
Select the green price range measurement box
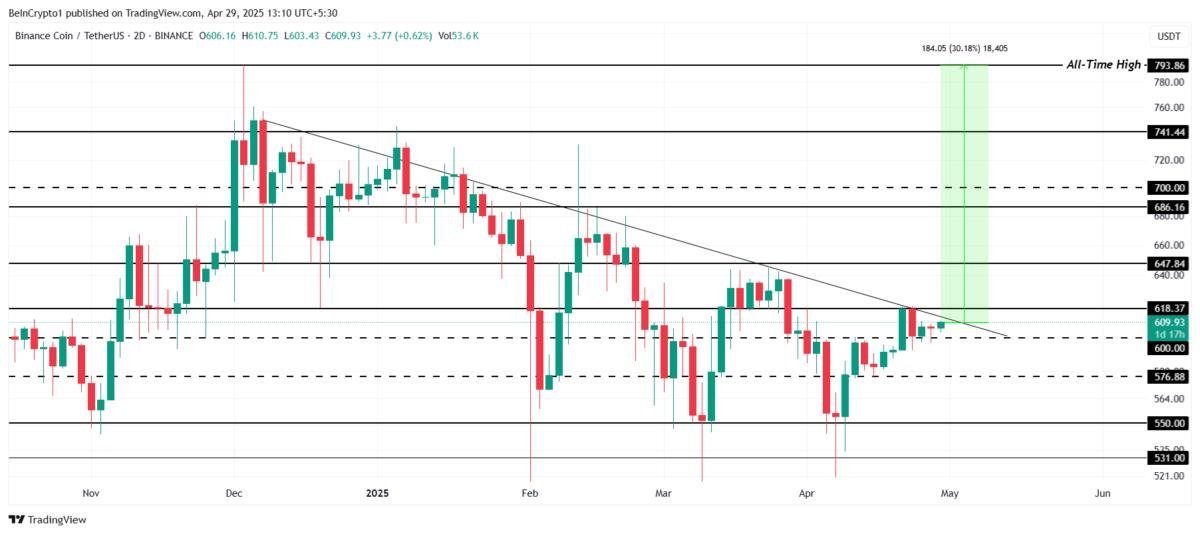click(964, 193)
